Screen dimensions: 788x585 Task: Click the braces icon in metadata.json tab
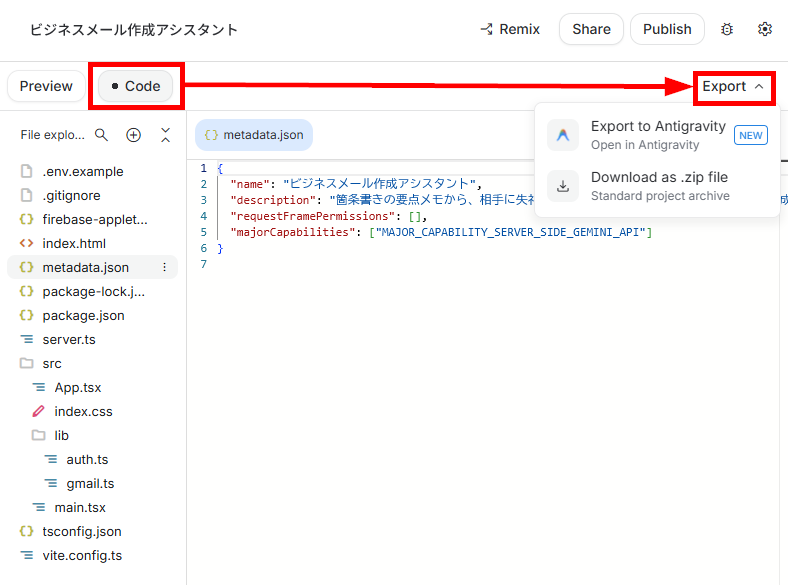211,135
